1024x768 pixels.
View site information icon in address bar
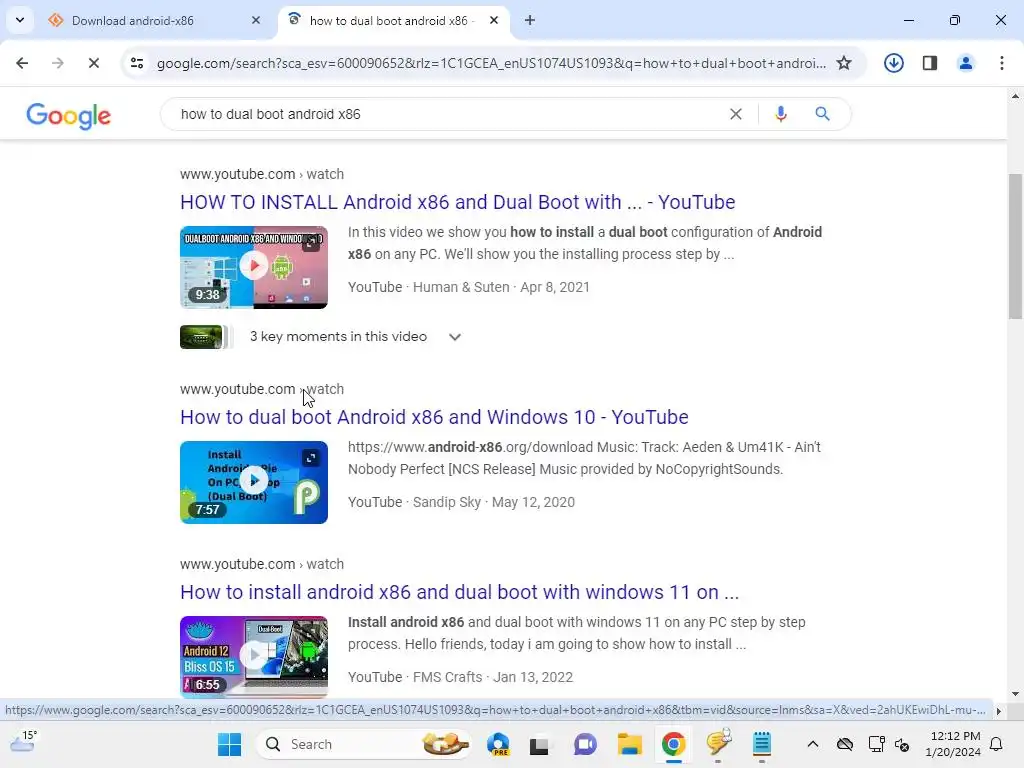tap(136, 63)
